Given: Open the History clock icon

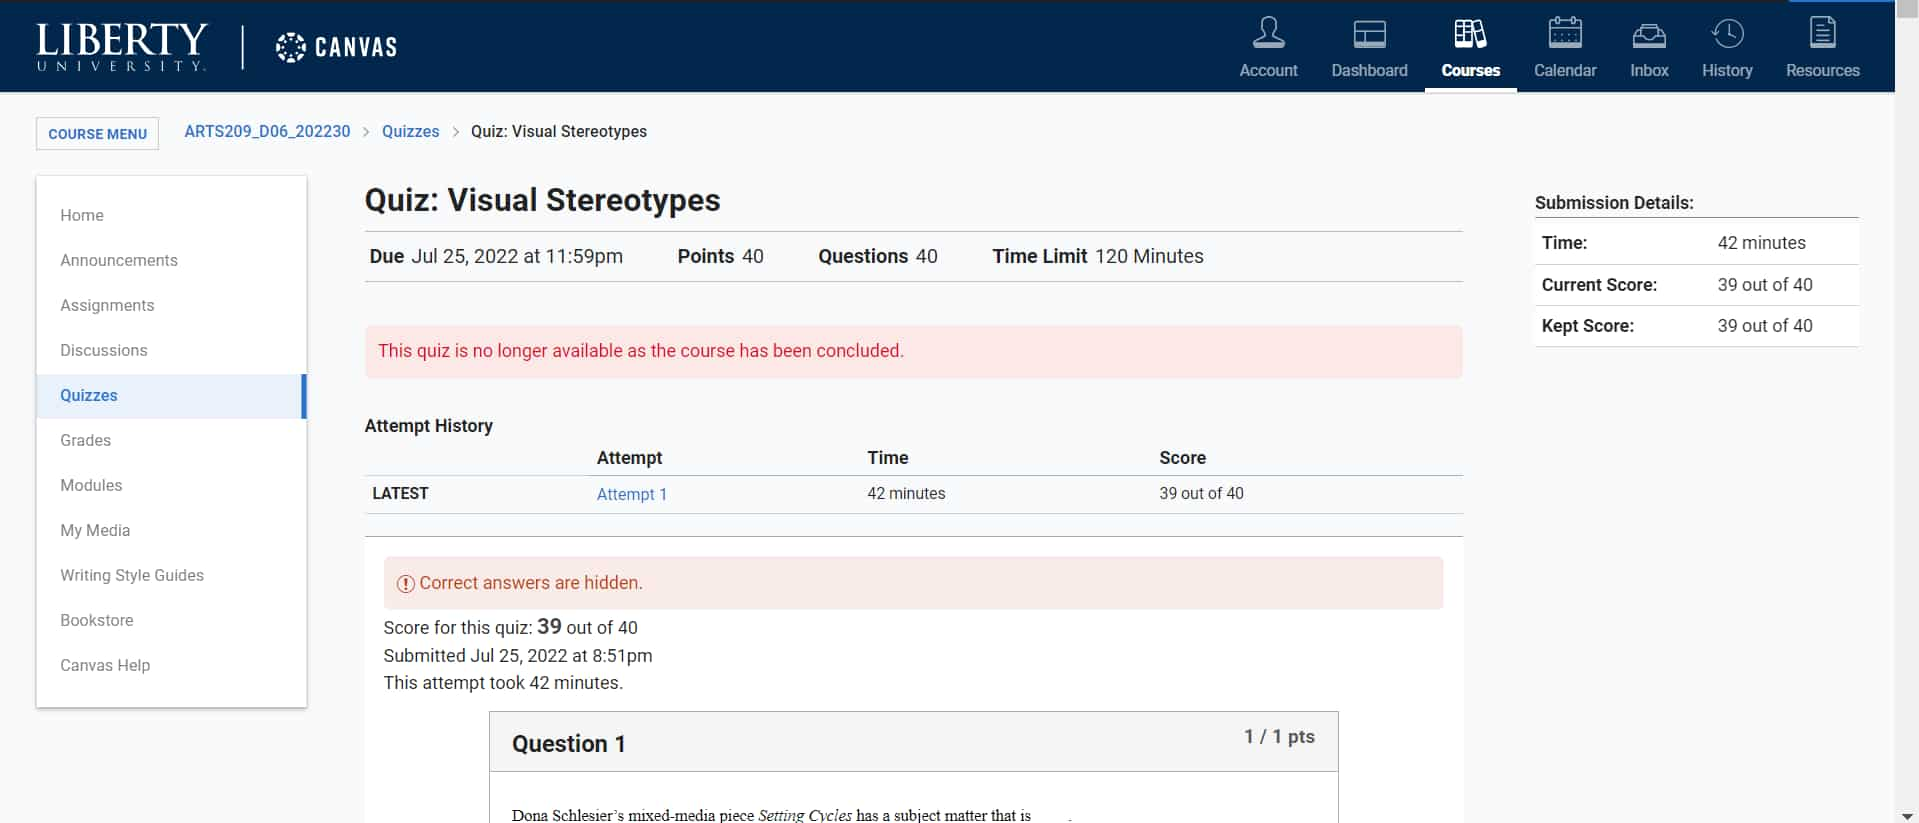Looking at the screenshot, I should (x=1727, y=33).
